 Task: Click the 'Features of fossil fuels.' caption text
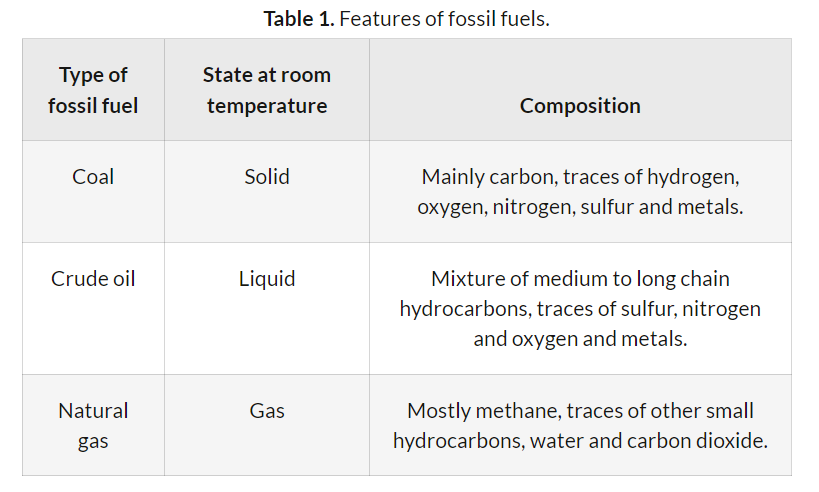(x=444, y=19)
